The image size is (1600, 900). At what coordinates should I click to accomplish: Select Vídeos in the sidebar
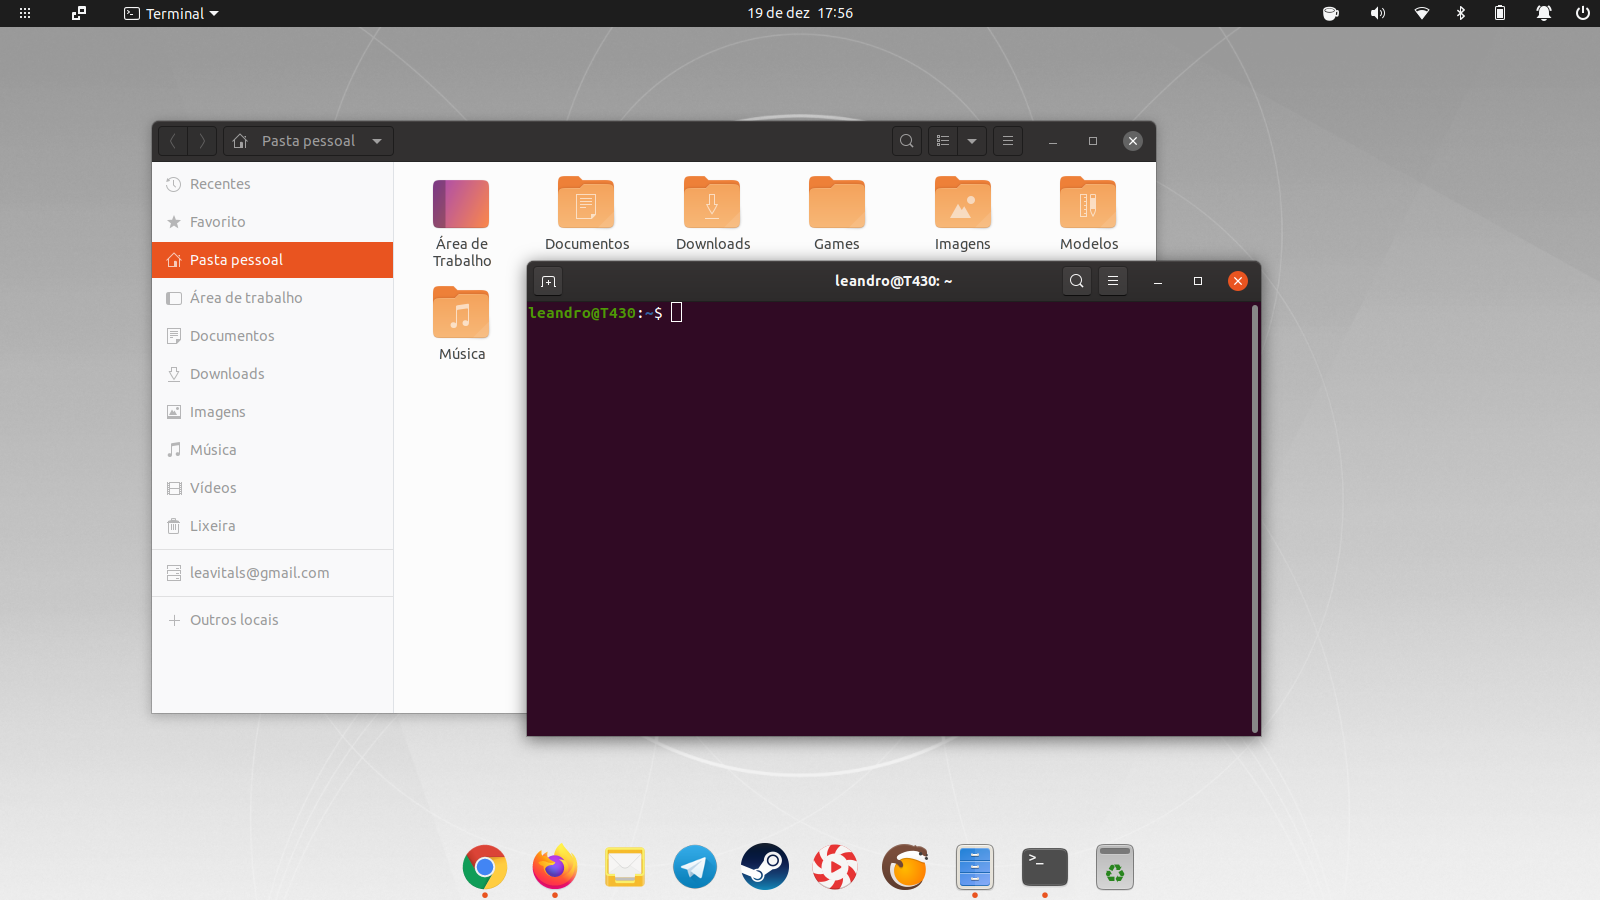(x=272, y=488)
